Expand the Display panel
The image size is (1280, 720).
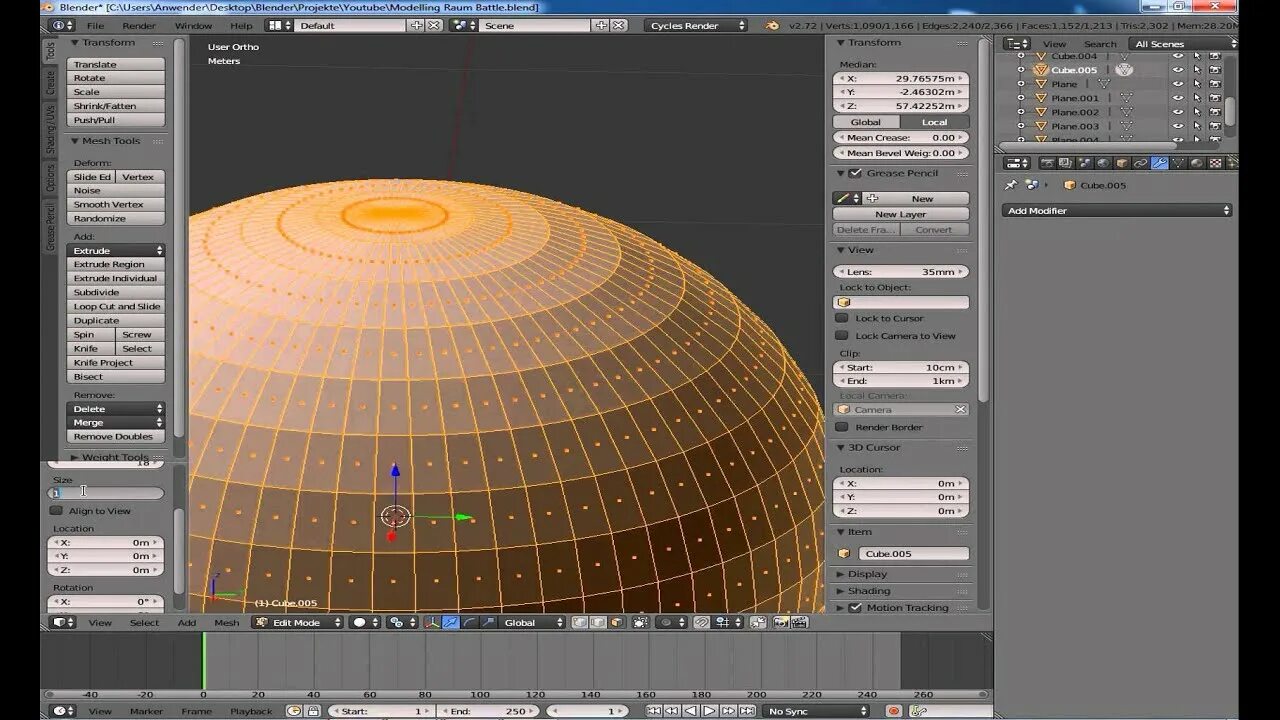(x=866, y=574)
